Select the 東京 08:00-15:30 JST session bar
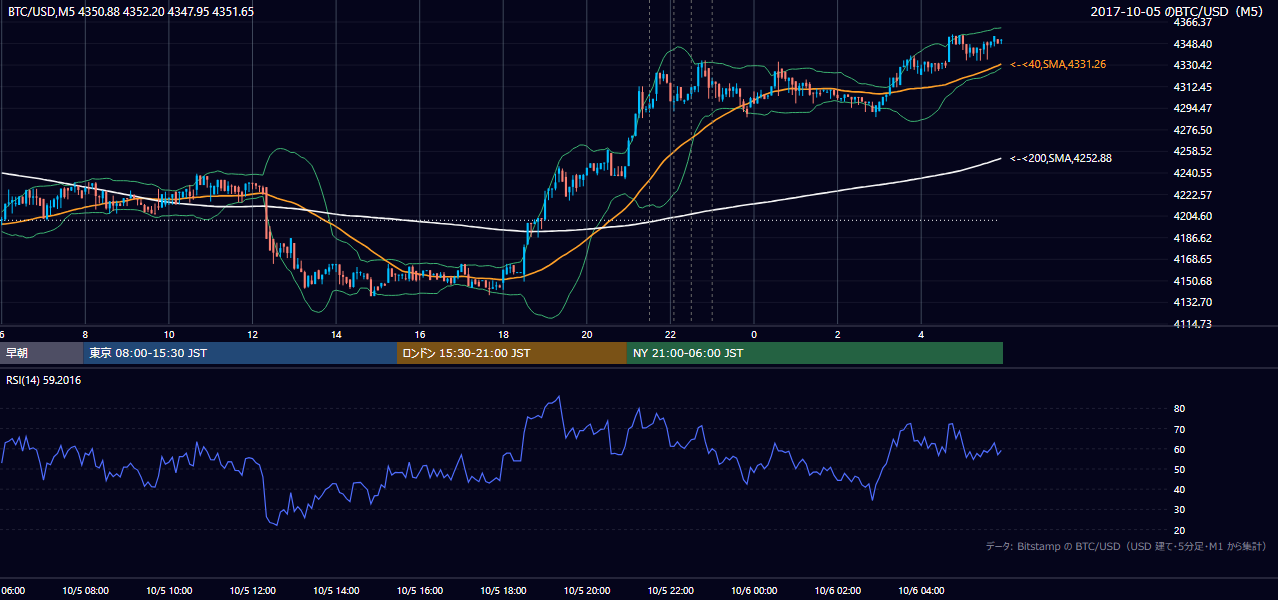 pyautogui.click(x=241, y=353)
